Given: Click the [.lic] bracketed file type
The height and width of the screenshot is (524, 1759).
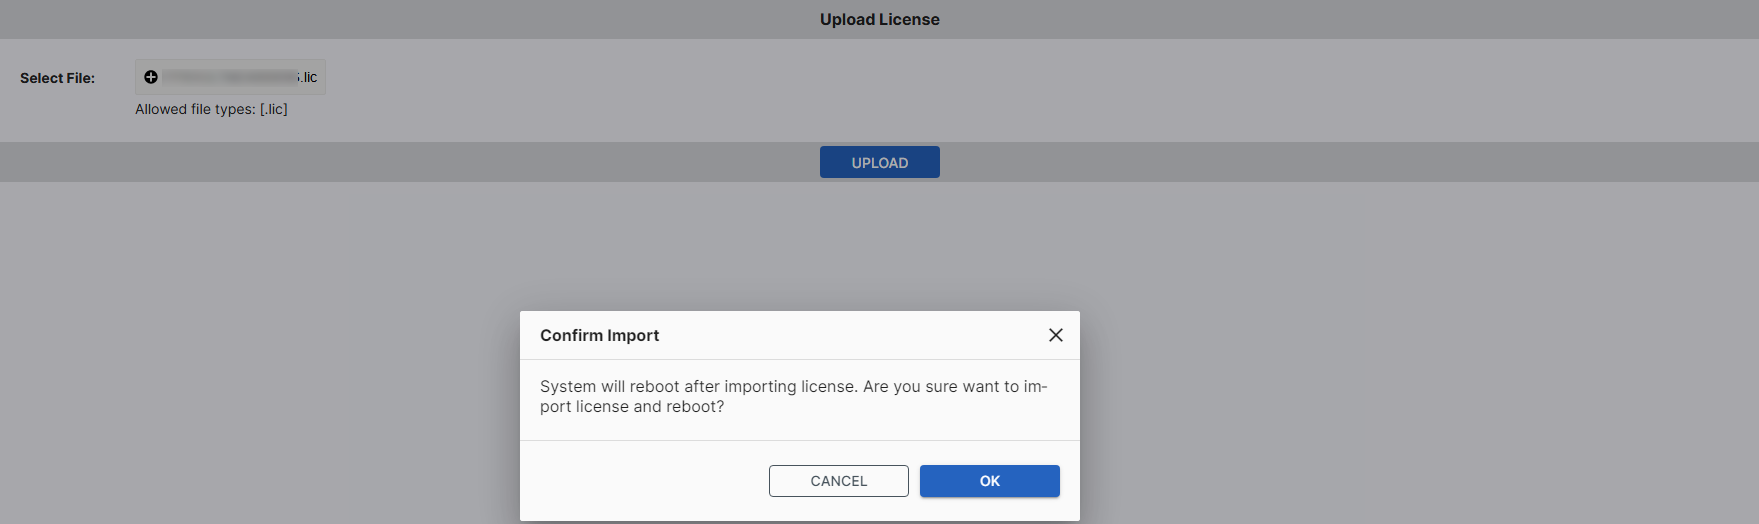Looking at the screenshot, I should tap(274, 109).
